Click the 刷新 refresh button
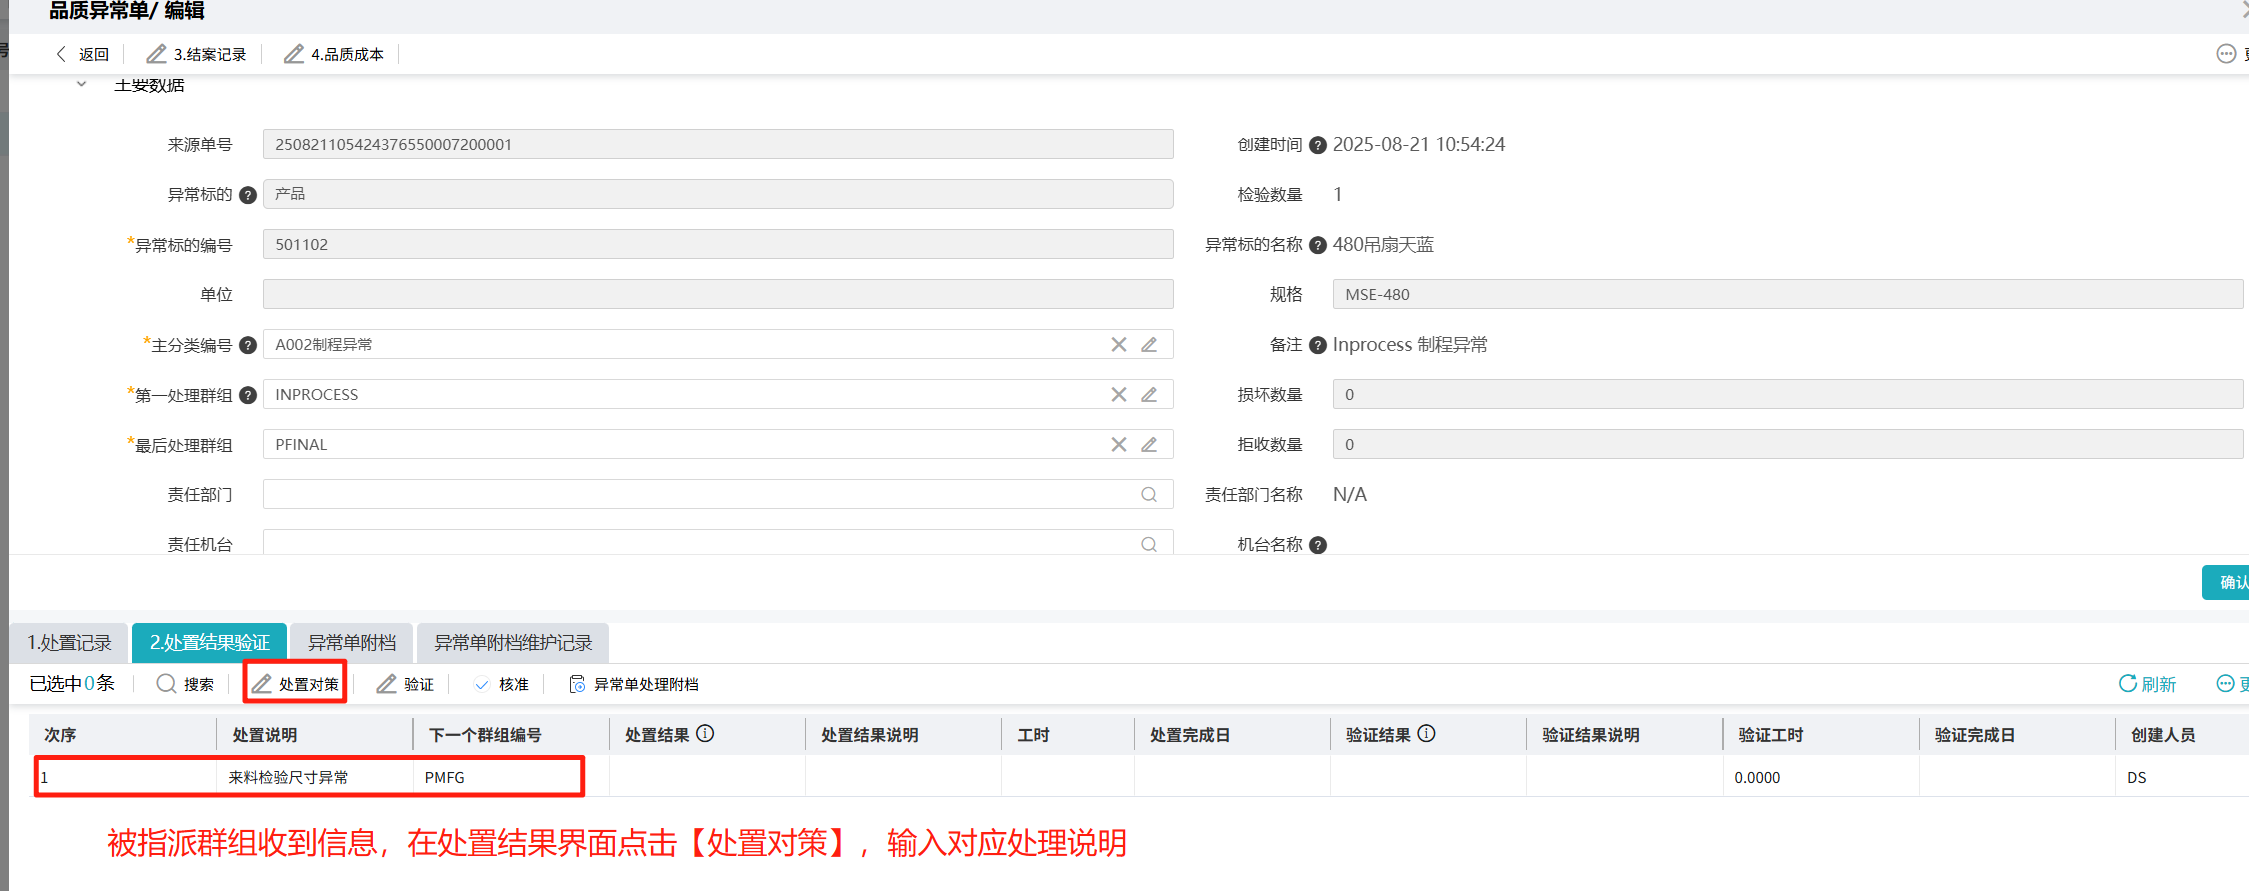 tap(2147, 684)
